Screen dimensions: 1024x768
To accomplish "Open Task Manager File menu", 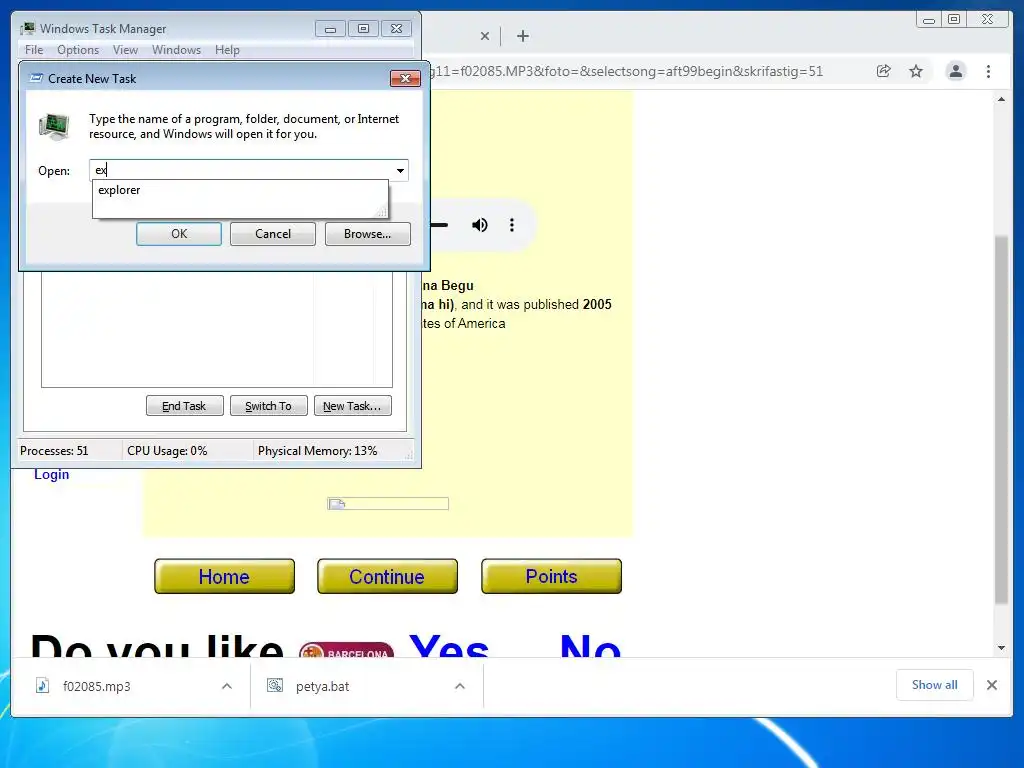I will [34, 50].
